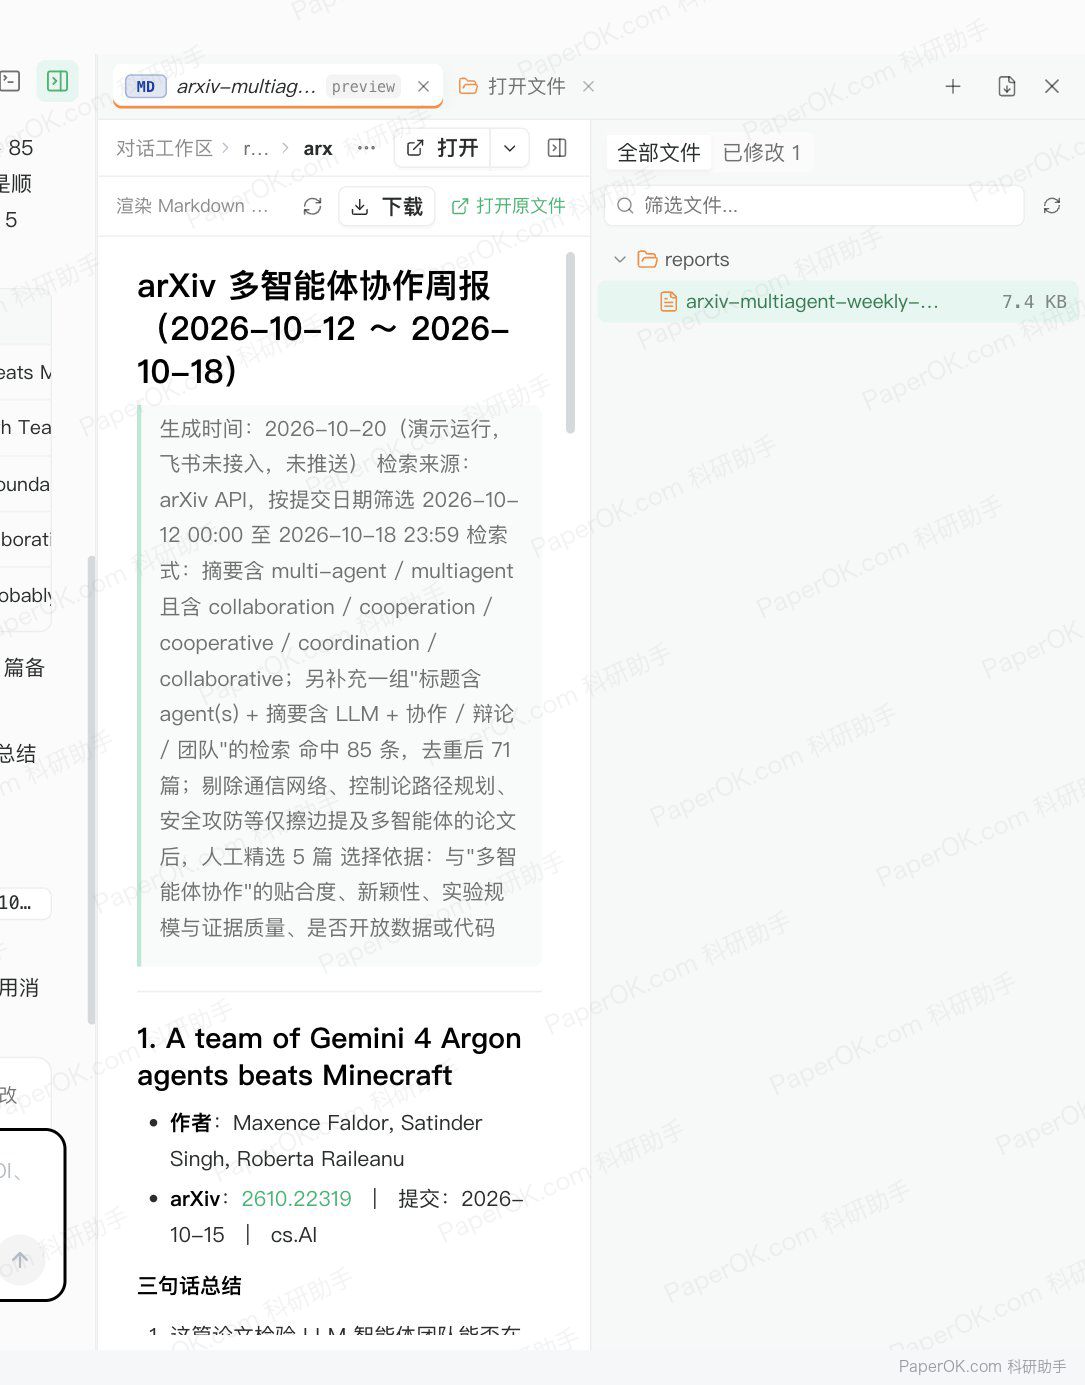Screen dimensions: 1085x1385
Task: Refresh the file list
Action: click(1052, 205)
